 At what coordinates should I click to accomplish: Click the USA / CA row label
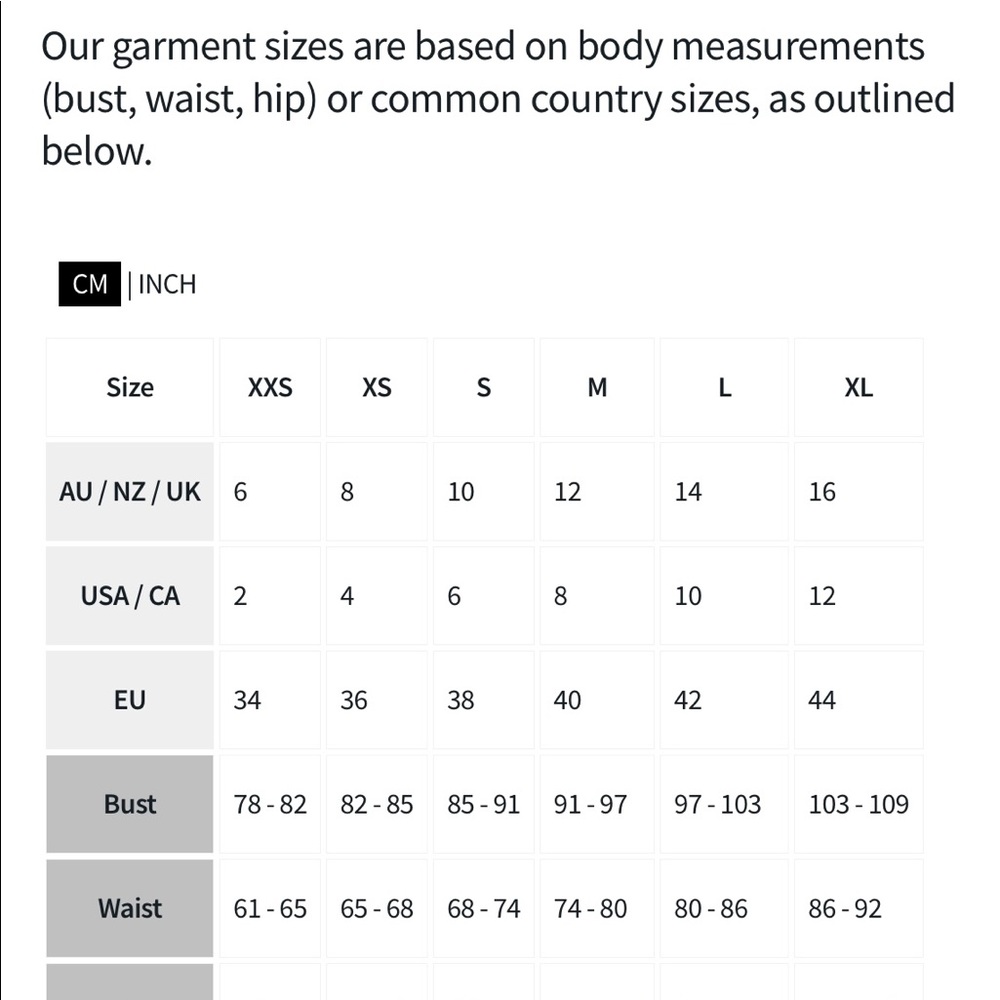(129, 596)
